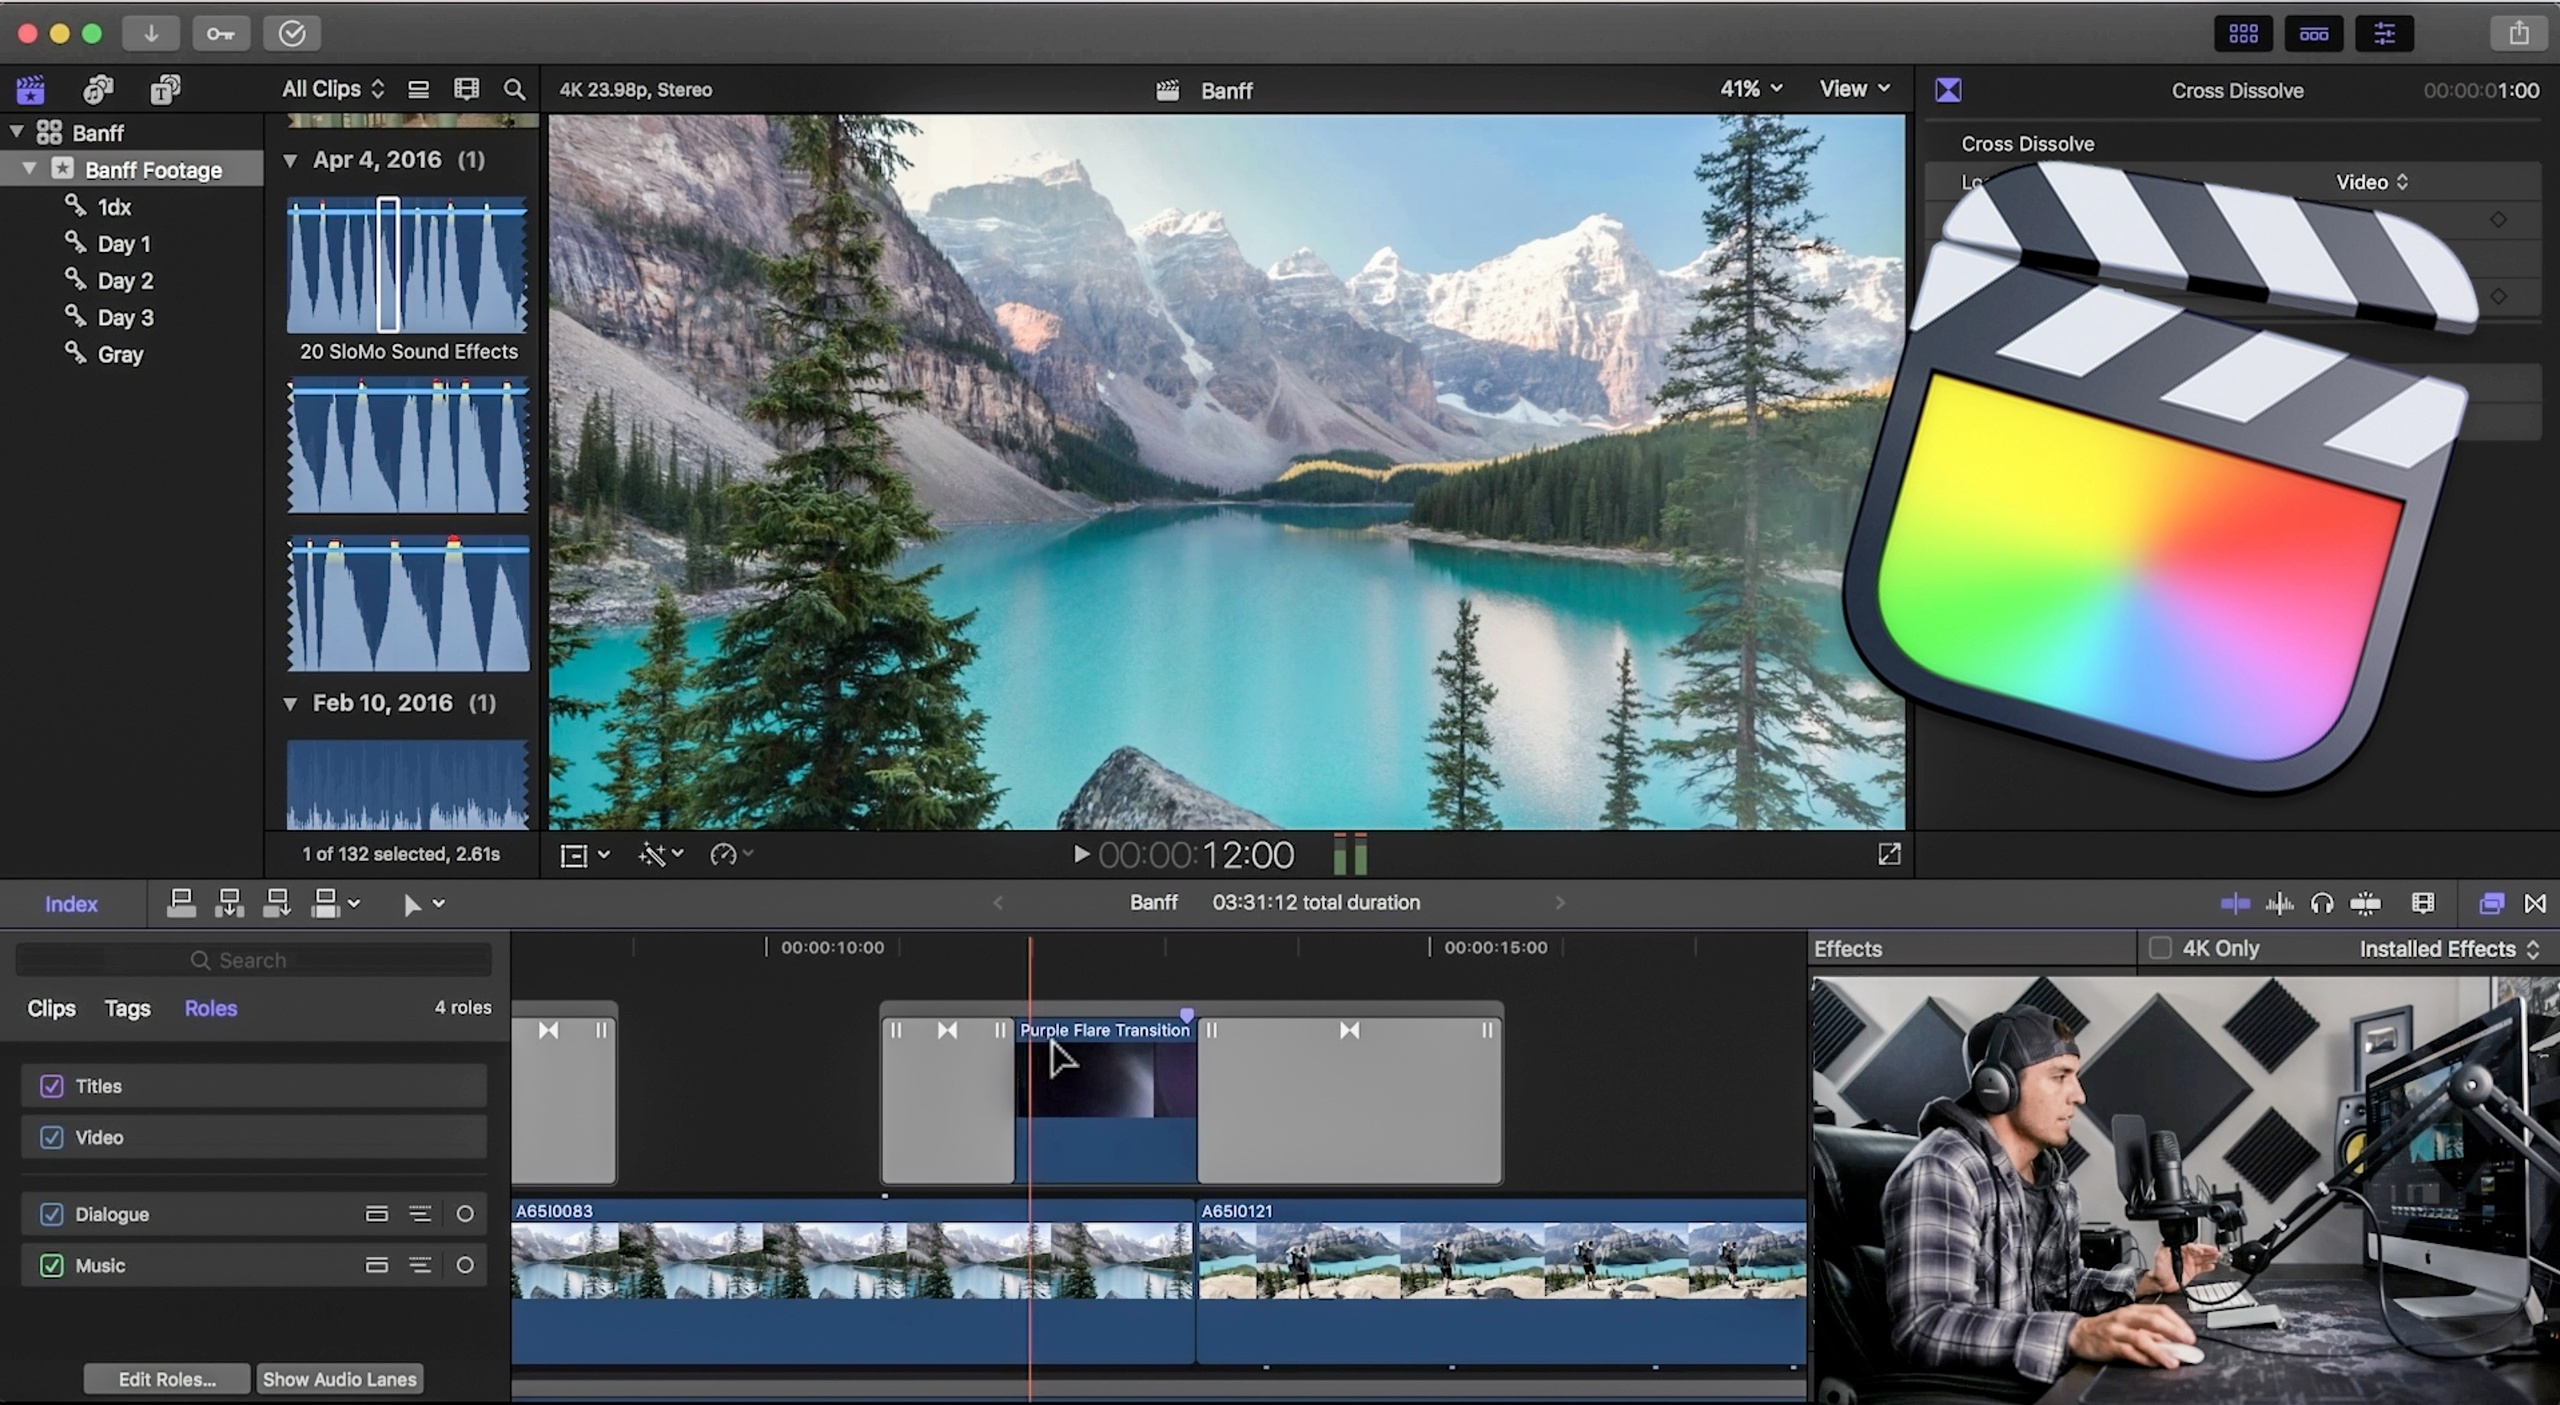Toggle the Inspector sliders icon
Image resolution: width=2560 pixels, height=1405 pixels.
click(2384, 33)
